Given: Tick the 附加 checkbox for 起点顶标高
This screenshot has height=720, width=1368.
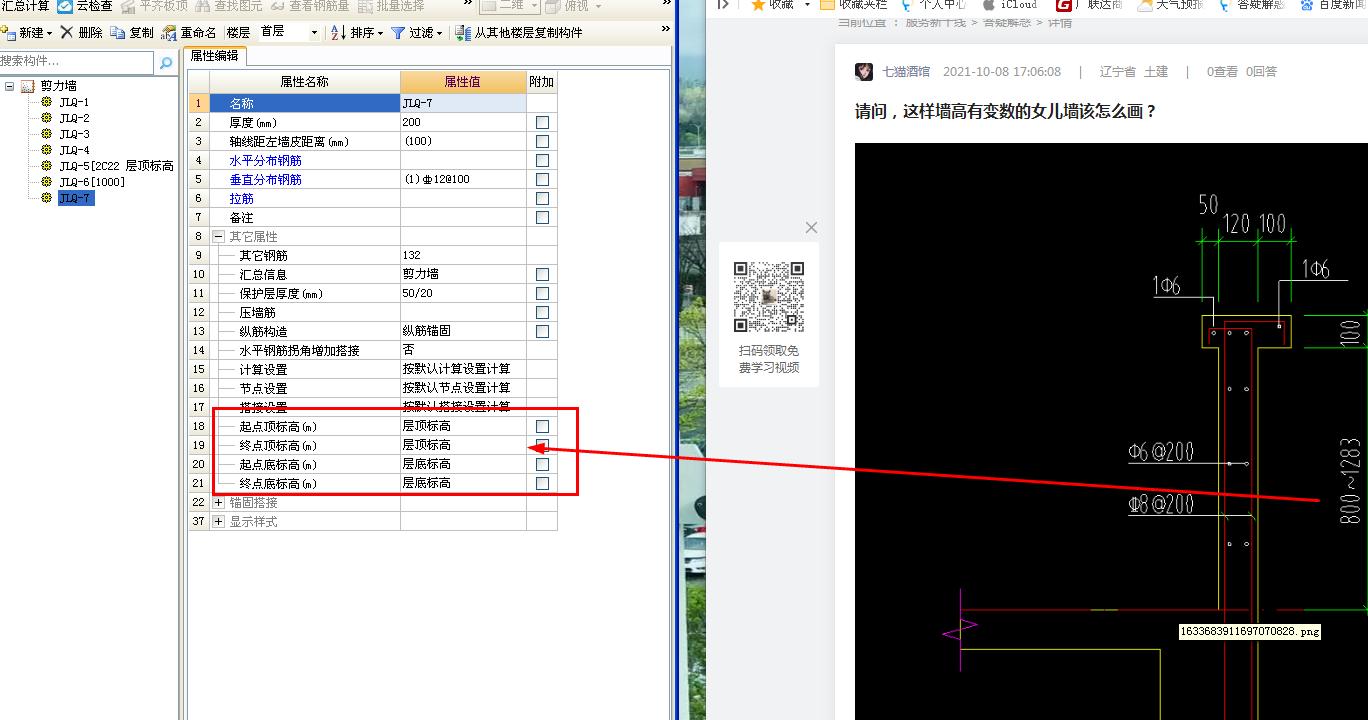Looking at the screenshot, I should pyautogui.click(x=542, y=426).
